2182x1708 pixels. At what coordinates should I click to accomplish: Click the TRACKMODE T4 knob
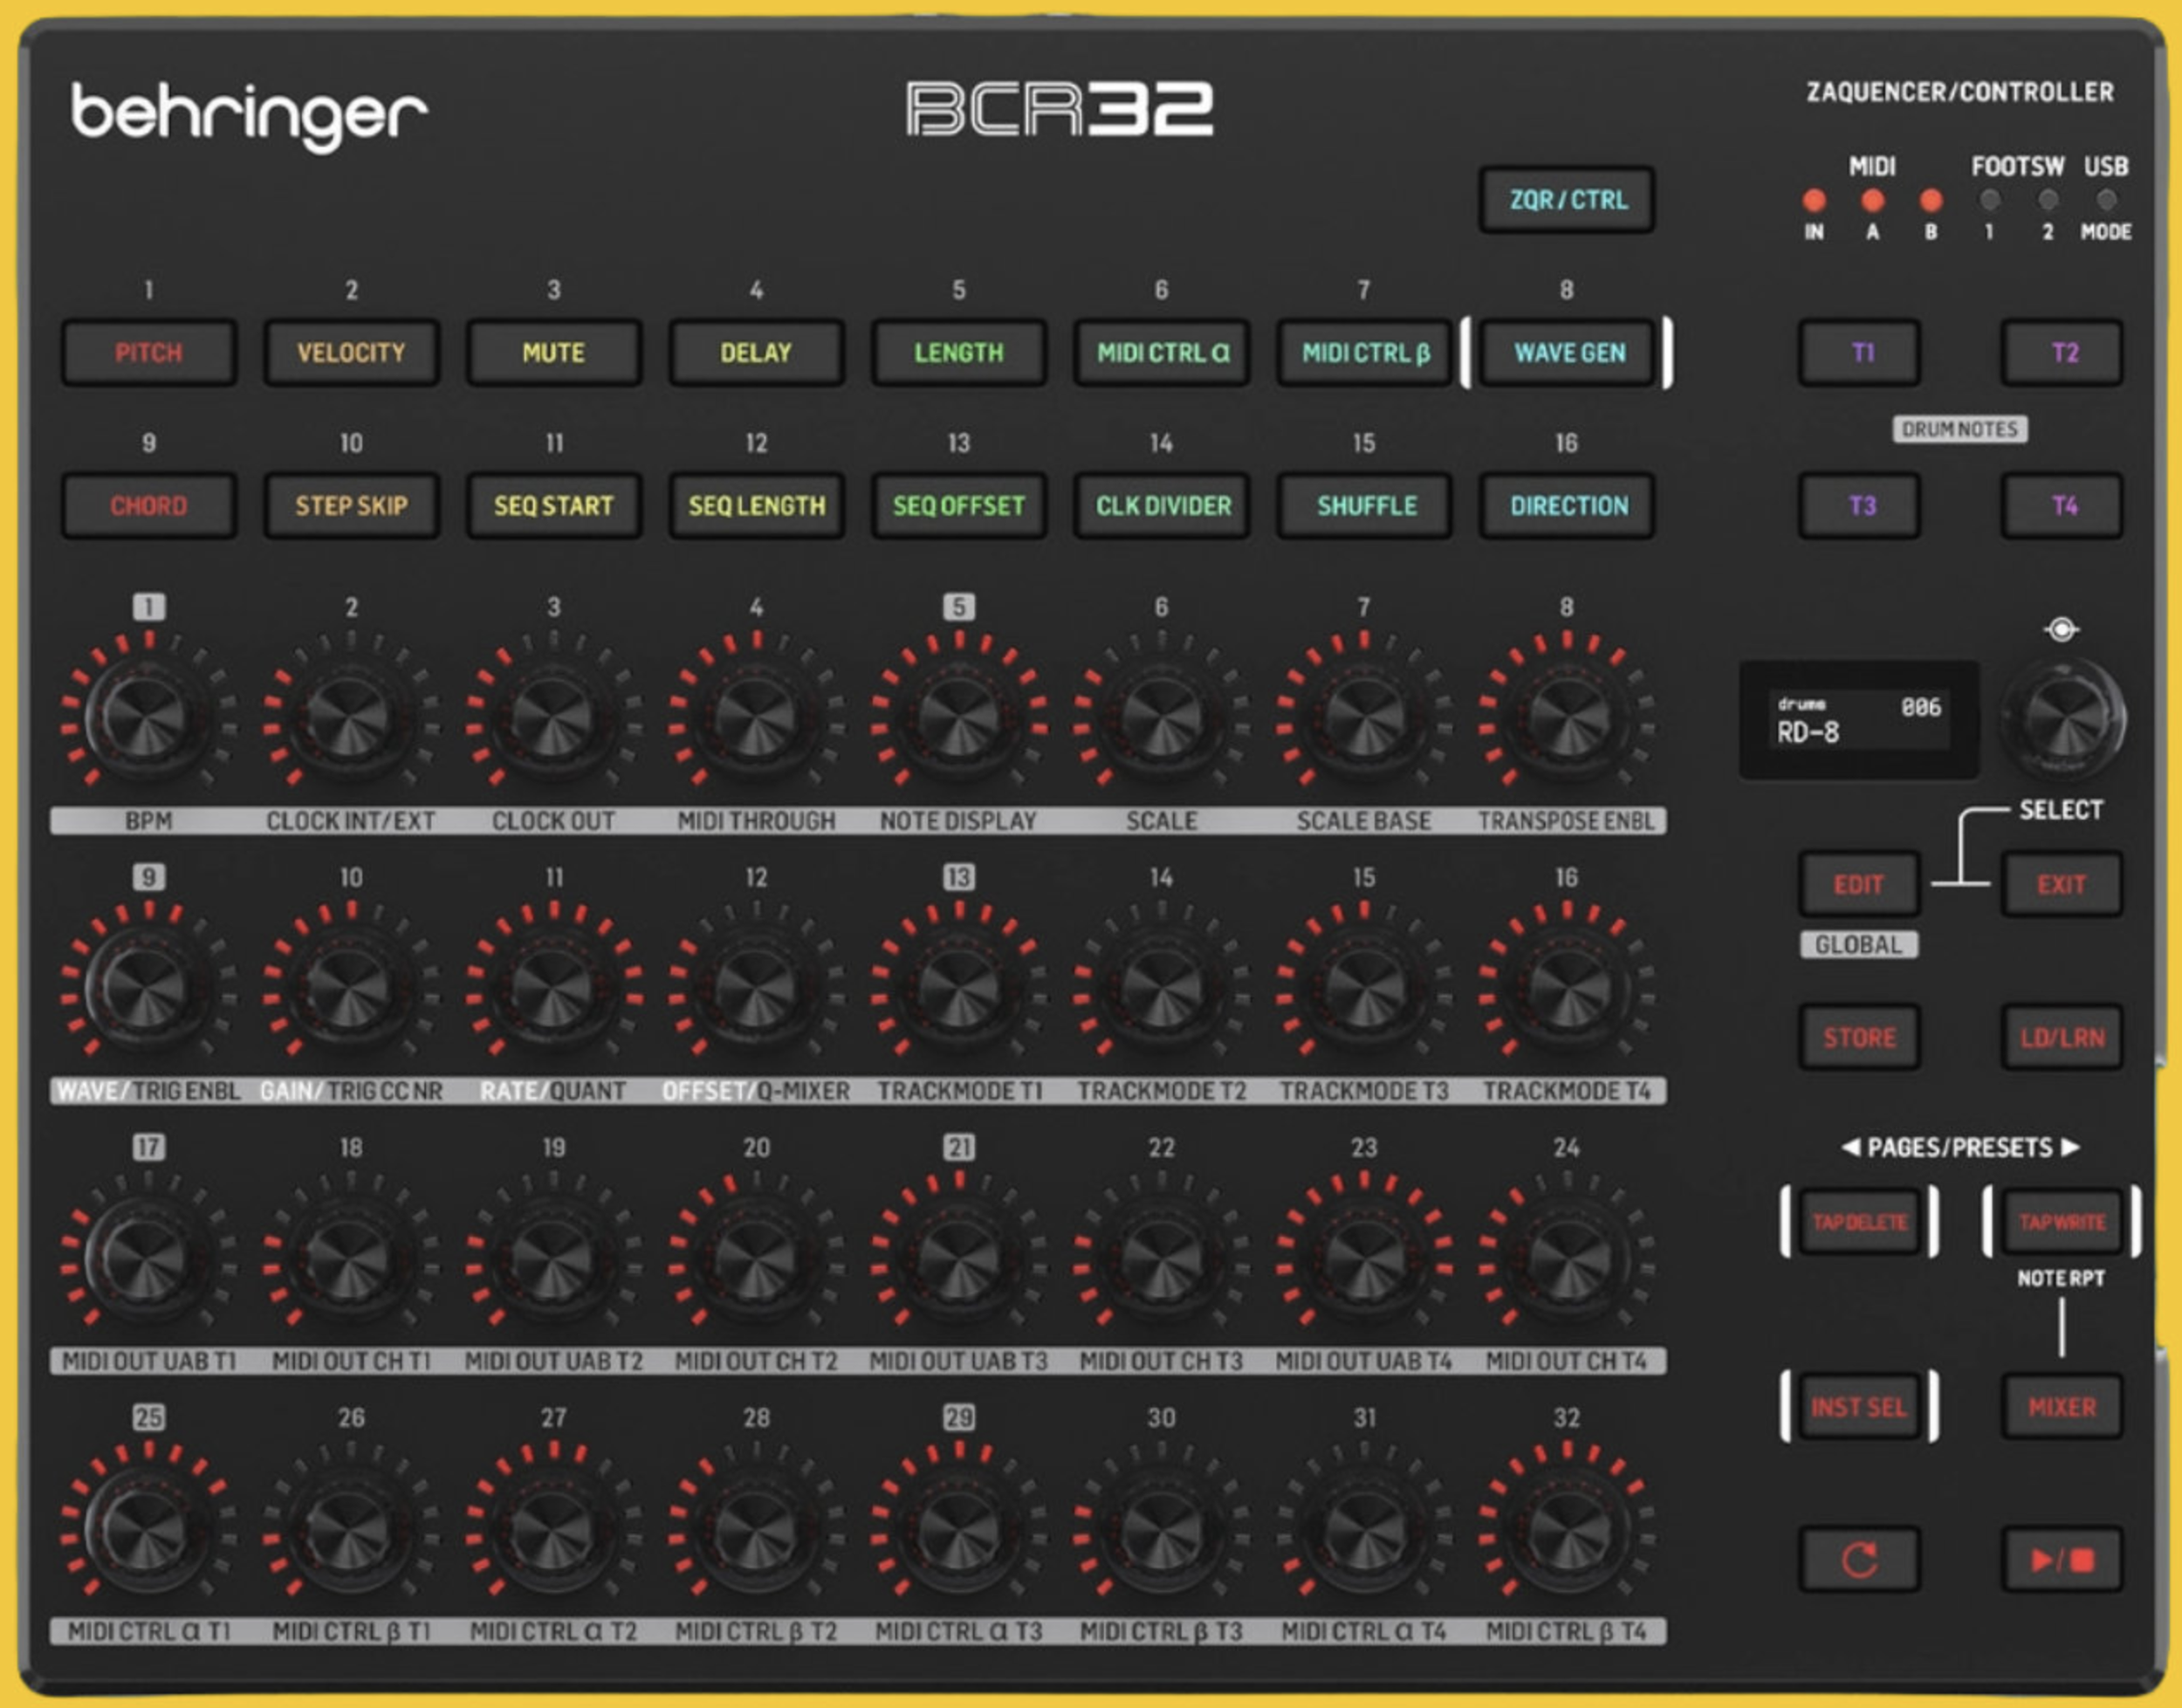coord(1566,987)
